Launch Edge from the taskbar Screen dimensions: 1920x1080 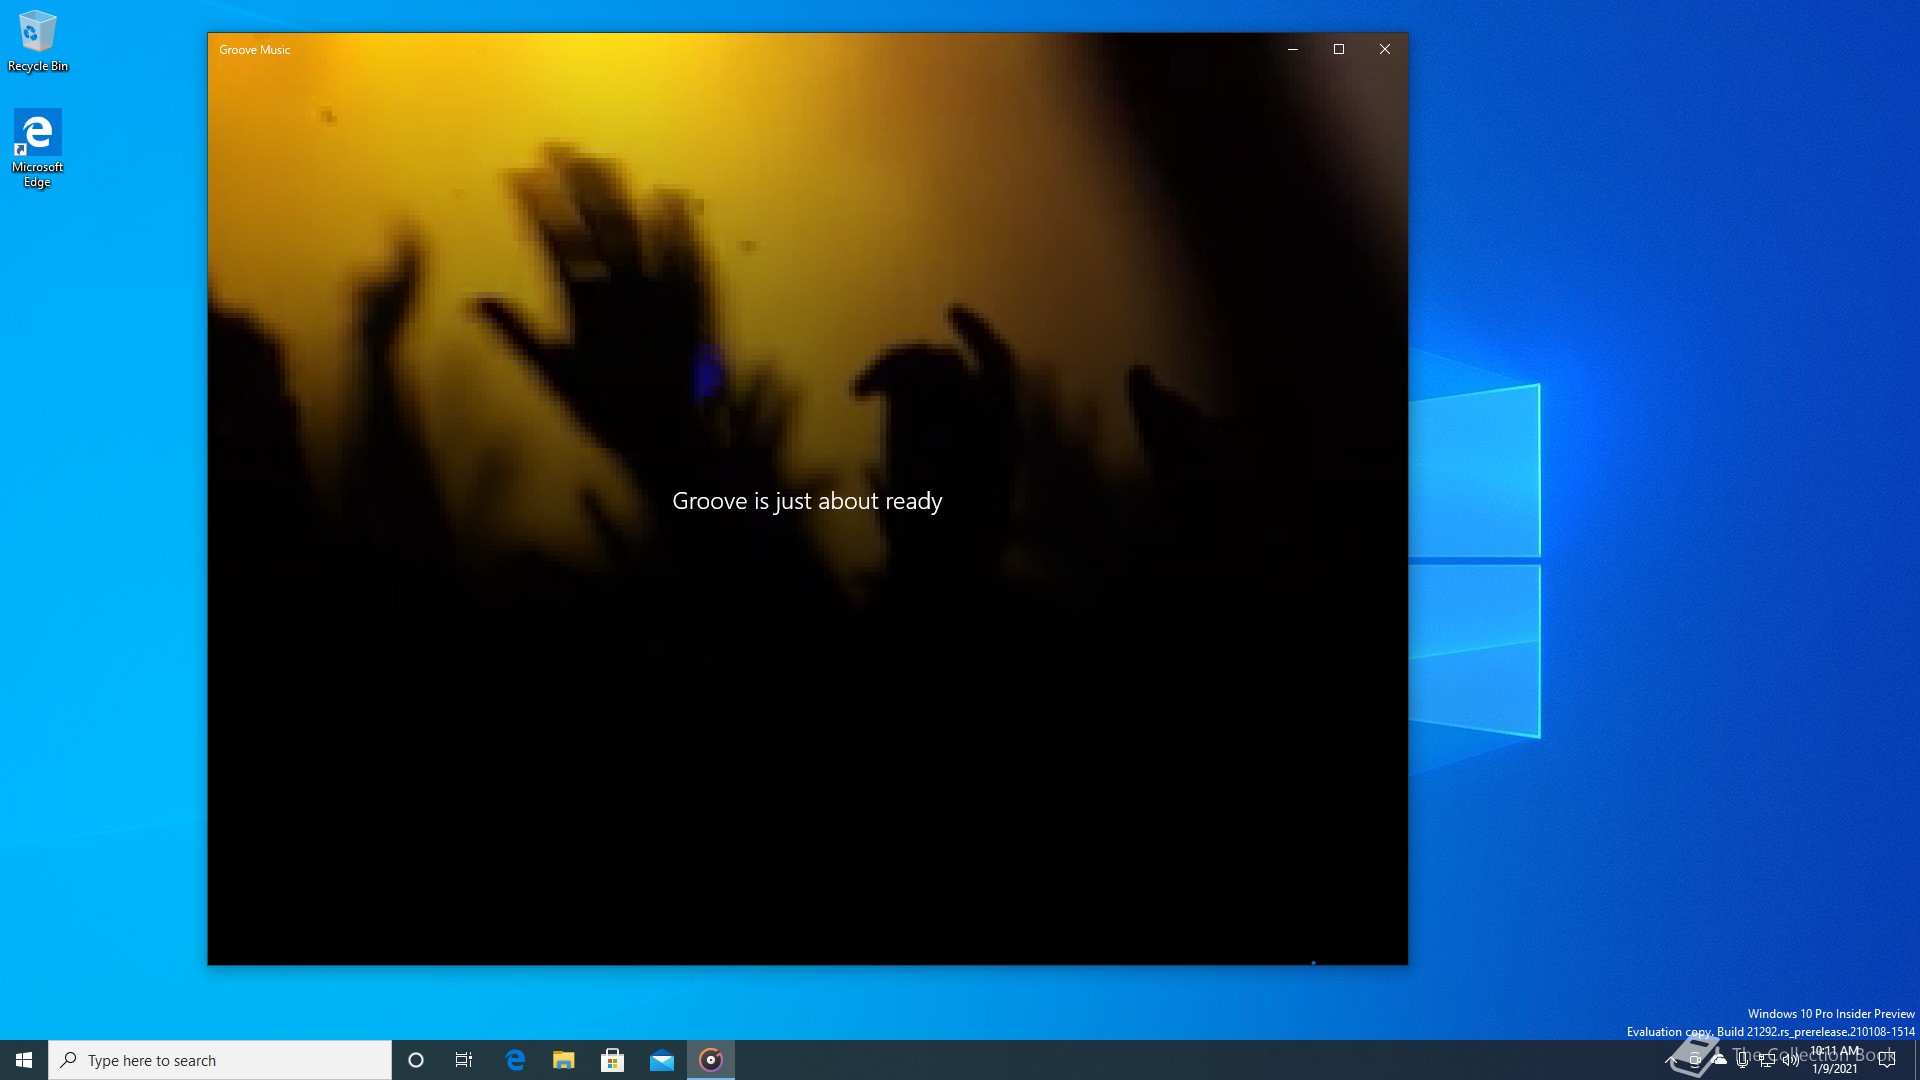tap(515, 1060)
